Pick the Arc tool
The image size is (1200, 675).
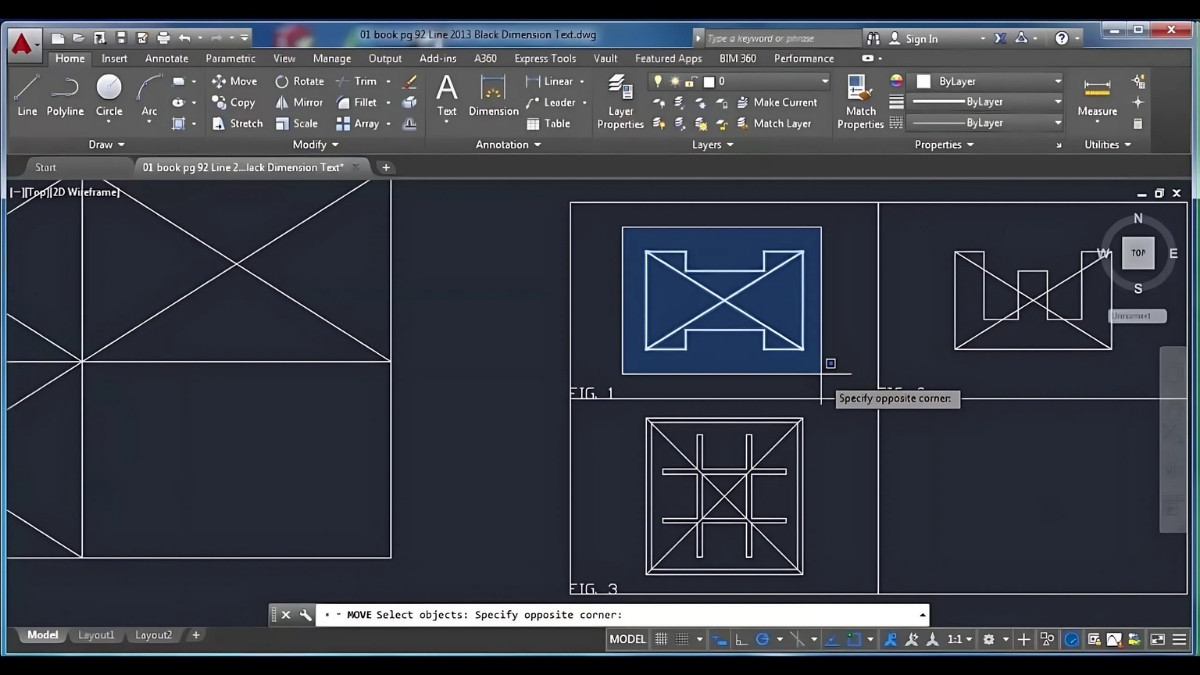[x=149, y=96]
